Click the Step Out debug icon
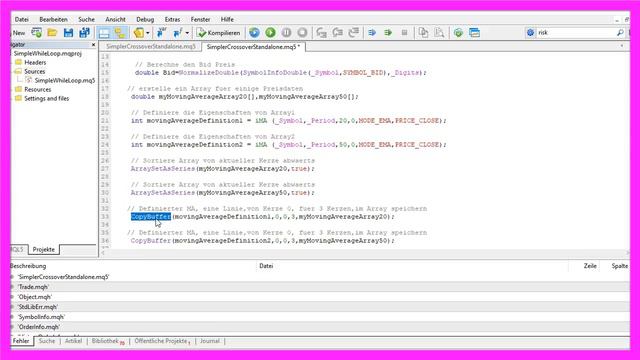 [x=353, y=33]
